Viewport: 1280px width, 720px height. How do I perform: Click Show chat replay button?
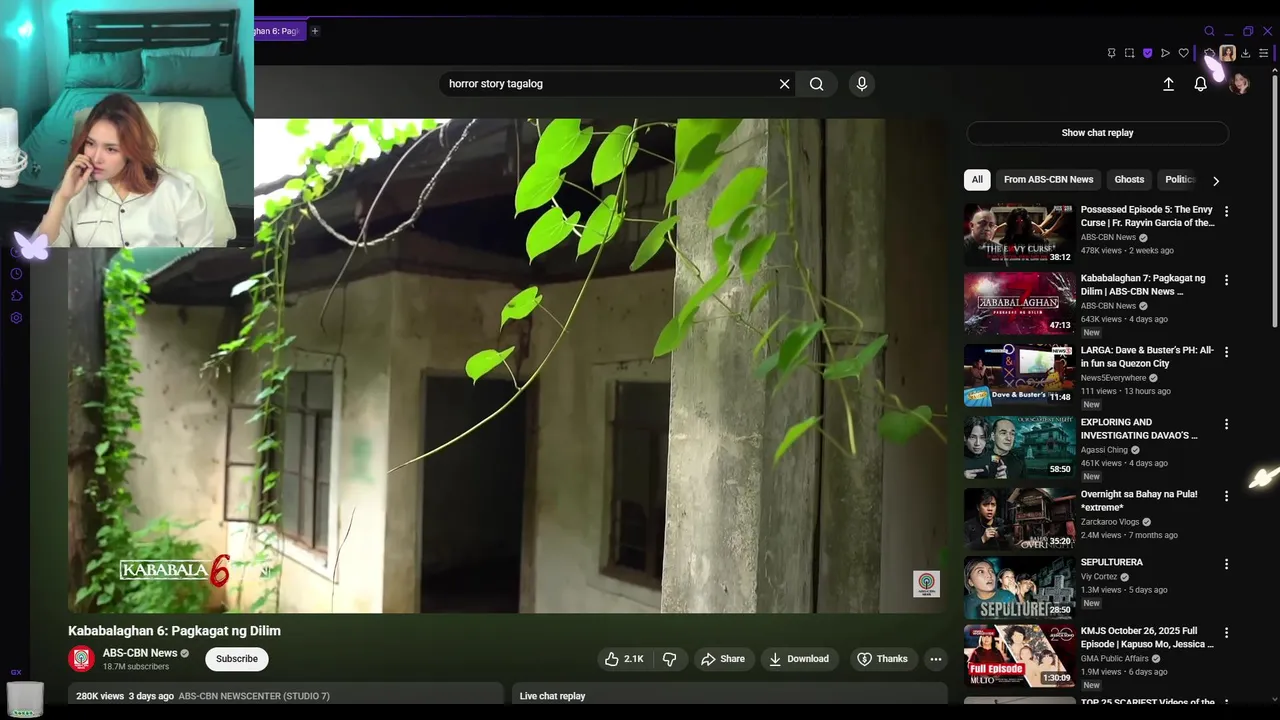coord(1097,133)
